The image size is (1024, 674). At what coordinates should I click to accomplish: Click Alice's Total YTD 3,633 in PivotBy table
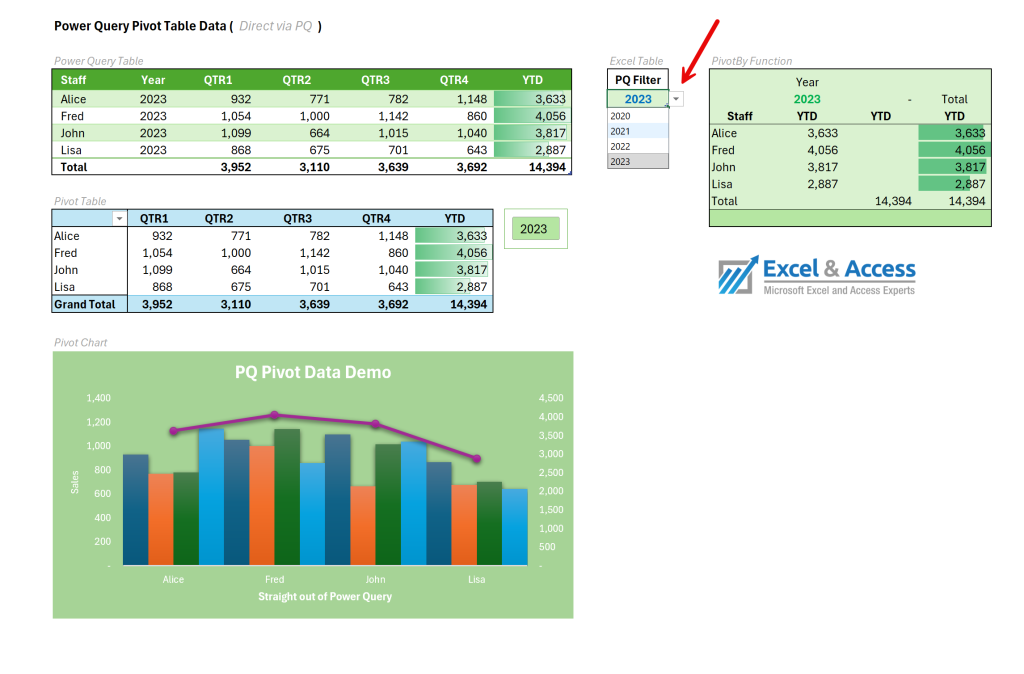tap(970, 133)
